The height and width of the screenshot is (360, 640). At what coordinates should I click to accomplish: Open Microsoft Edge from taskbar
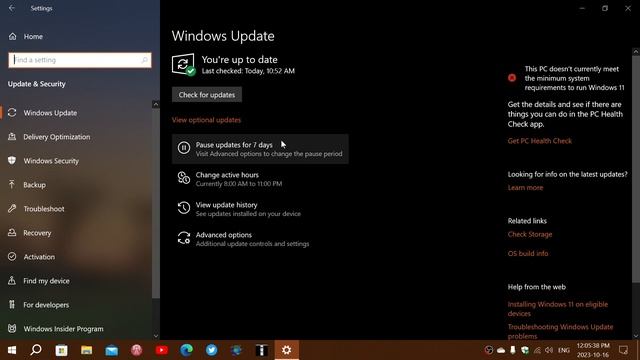point(187,350)
